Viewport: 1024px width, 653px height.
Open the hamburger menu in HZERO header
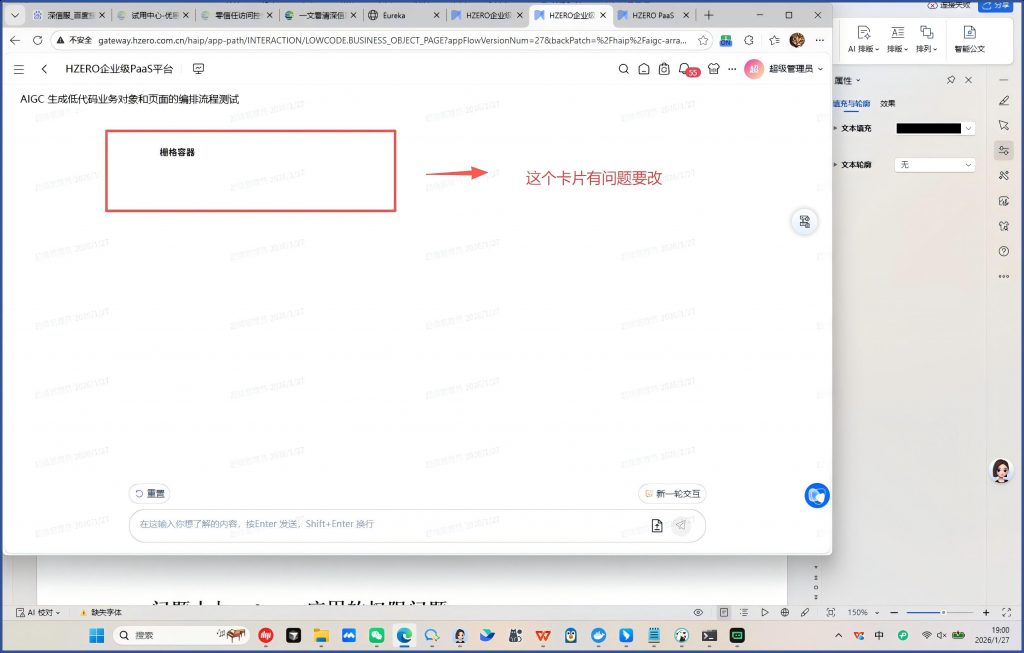coord(19,69)
